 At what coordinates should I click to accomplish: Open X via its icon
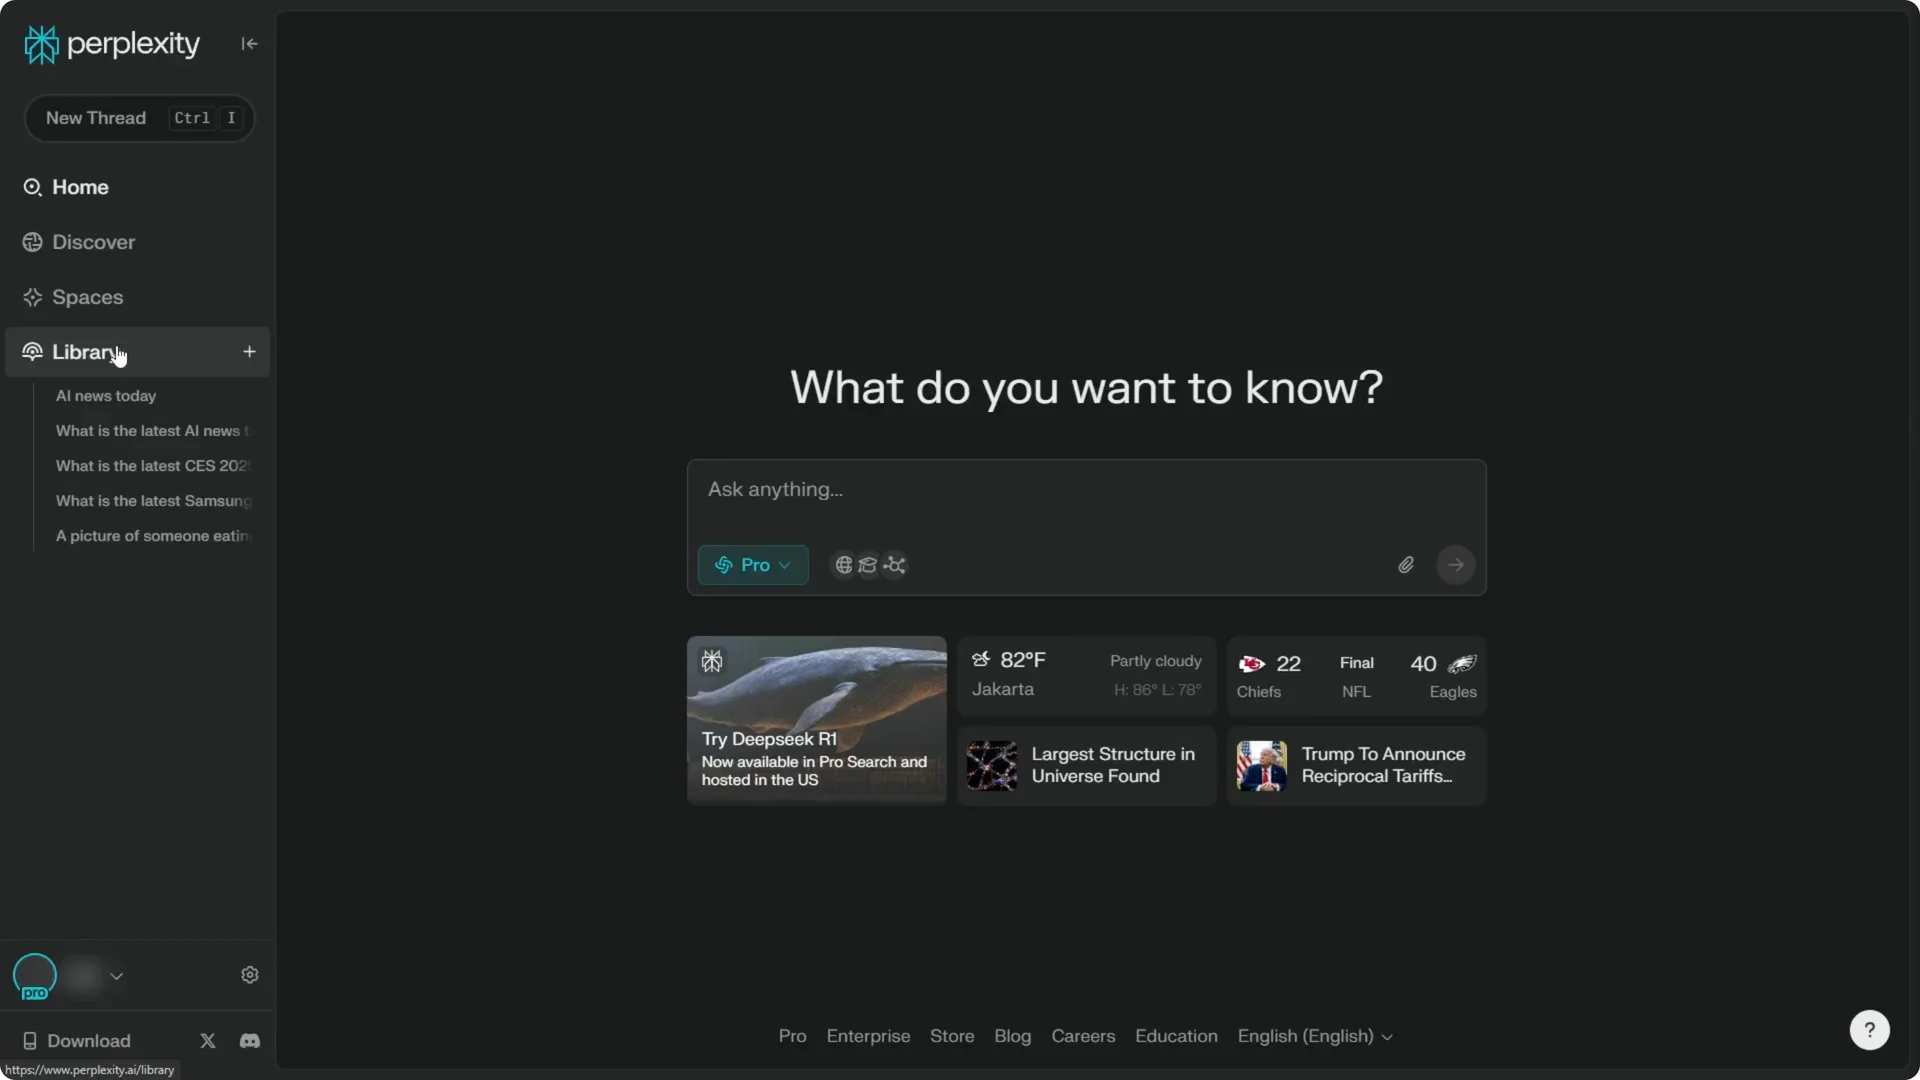[x=207, y=1040]
